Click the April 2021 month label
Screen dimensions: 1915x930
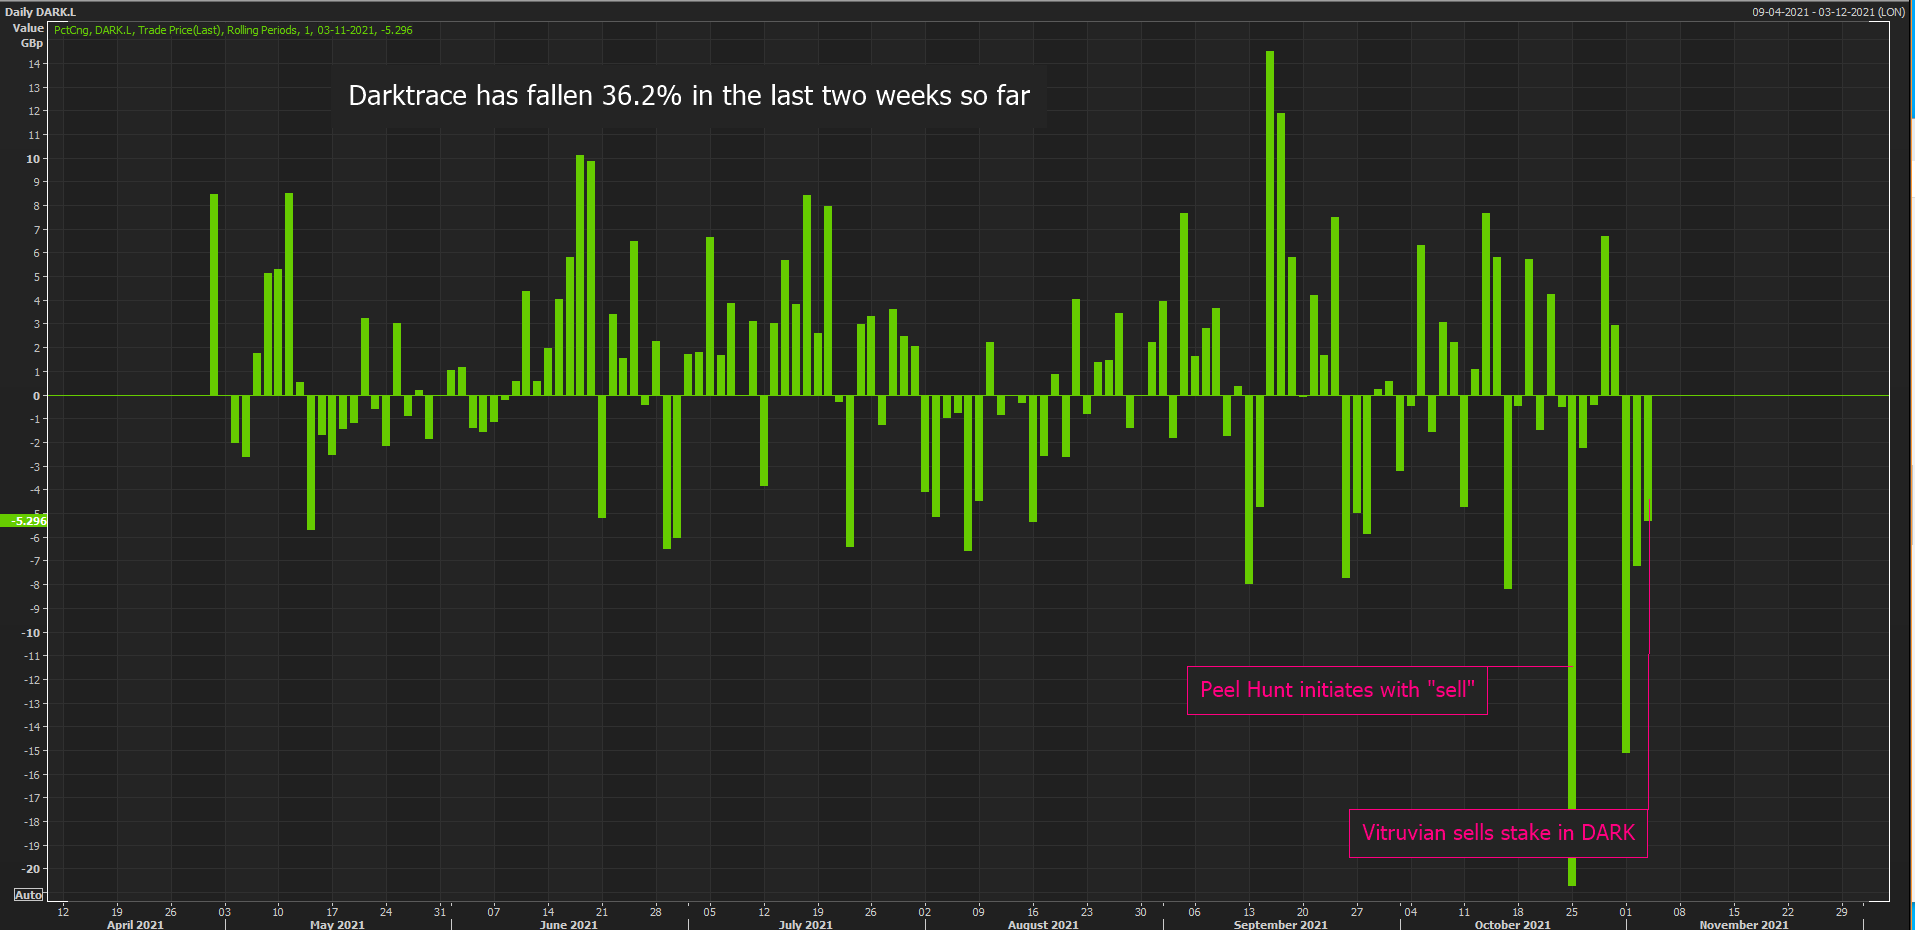click(x=135, y=924)
